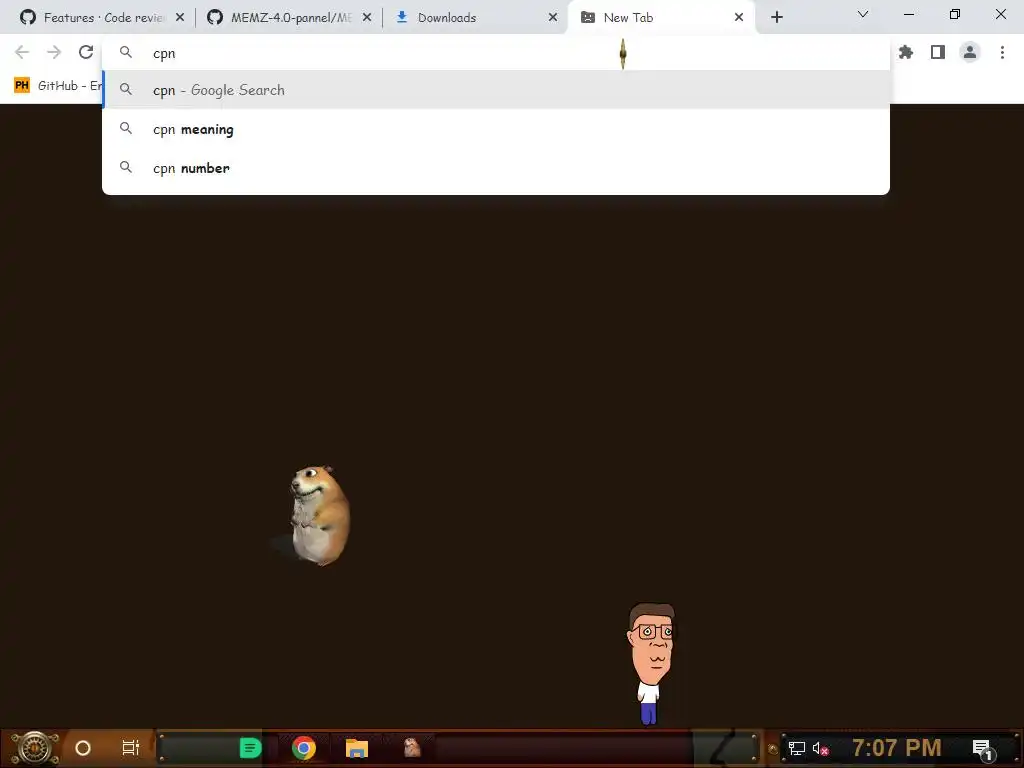Click the muted volume tray icon

click(x=820, y=748)
